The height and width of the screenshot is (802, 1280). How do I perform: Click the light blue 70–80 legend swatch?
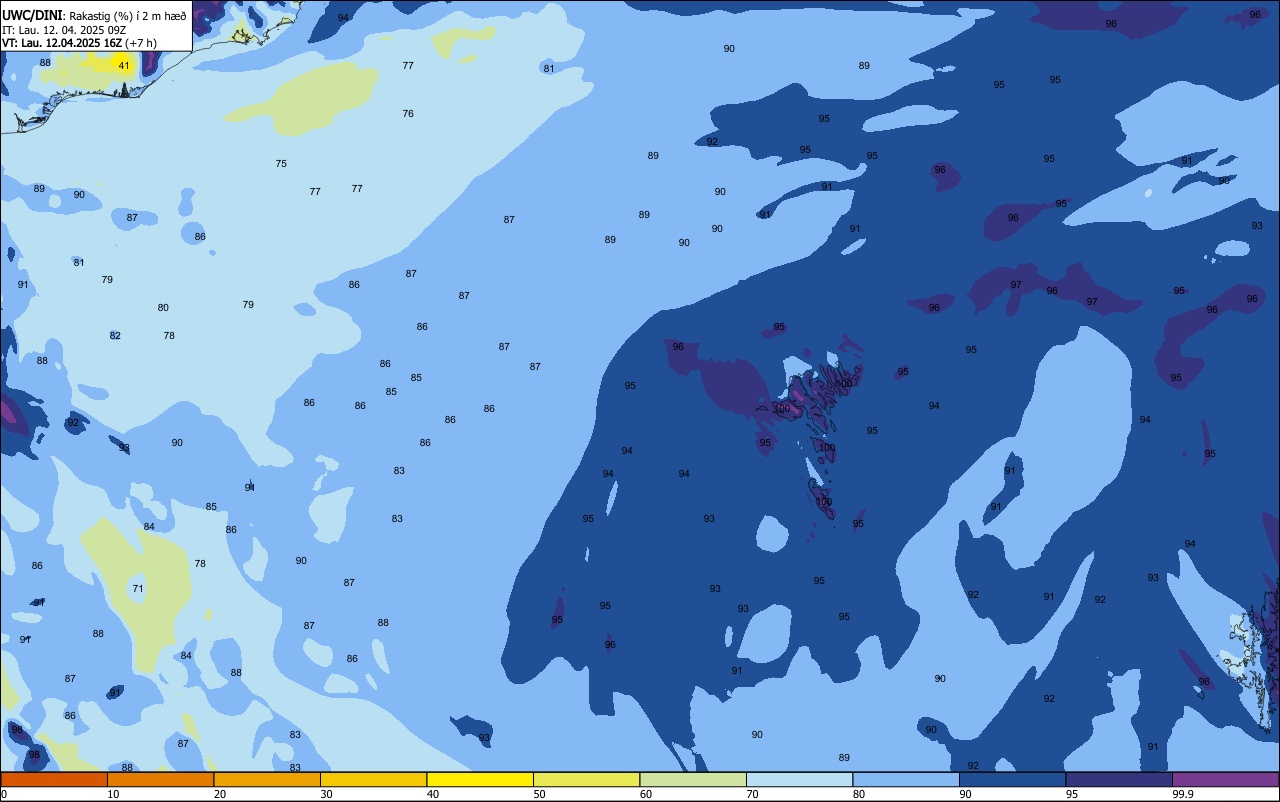(x=799, y=779)
